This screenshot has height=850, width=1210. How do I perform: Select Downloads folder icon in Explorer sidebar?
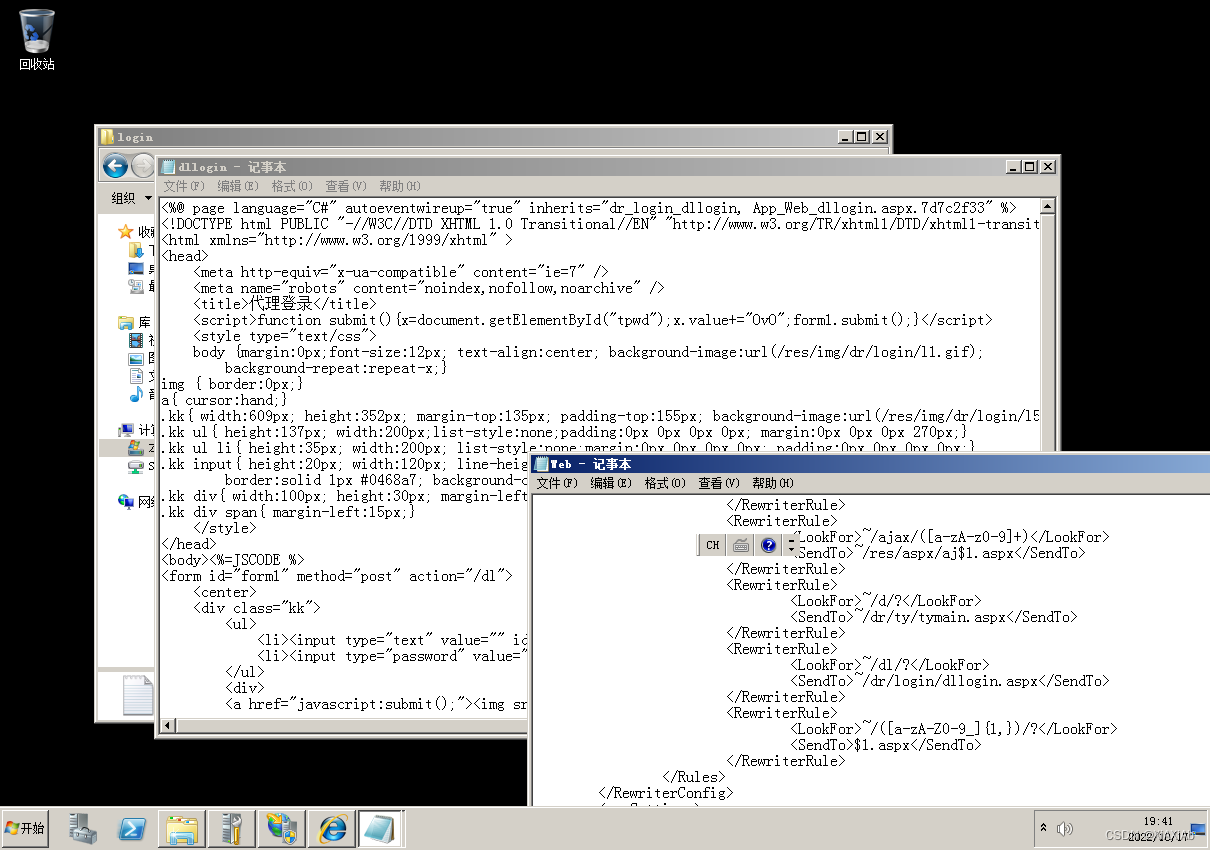136,250
